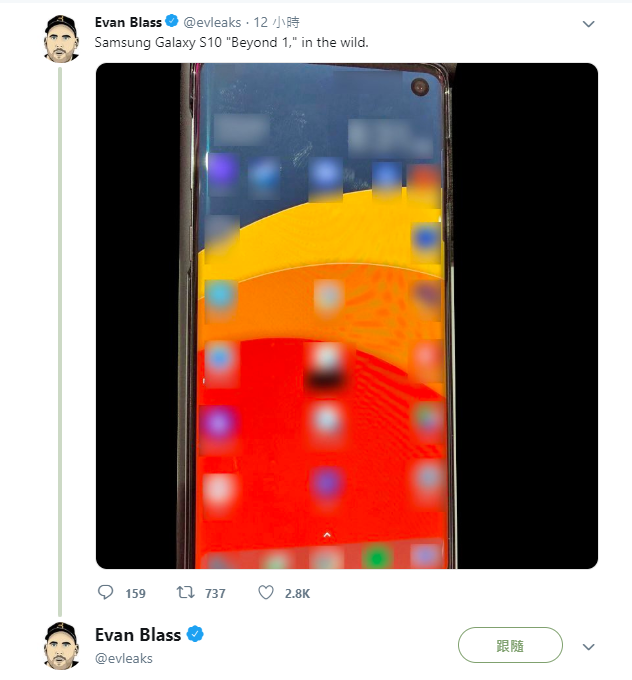Retweet this post using the retweet icon
632x680 pixels.
point(185,593)
